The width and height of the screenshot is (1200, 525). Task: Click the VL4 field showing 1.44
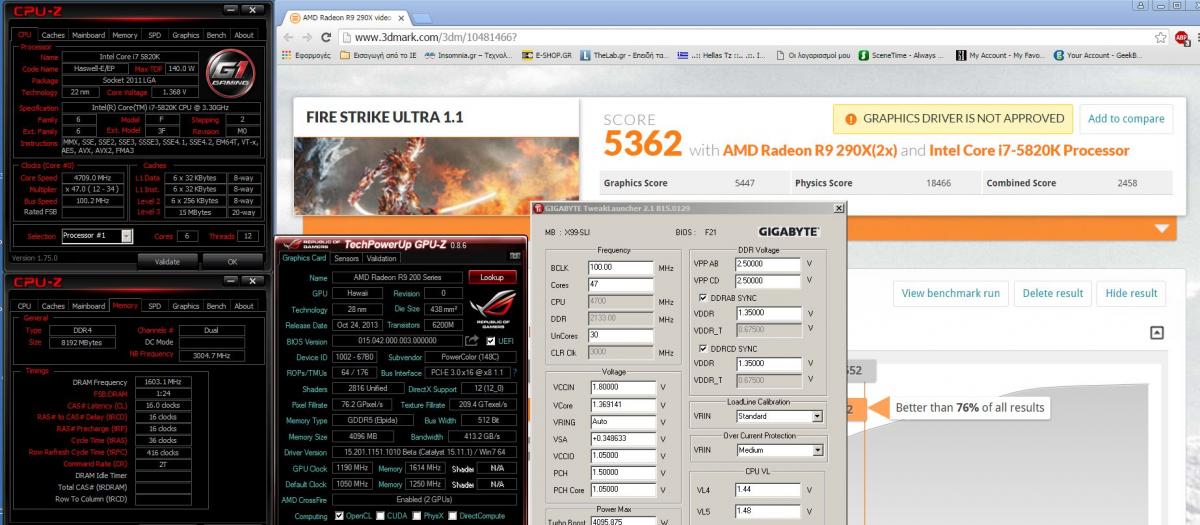tap(768, 489)
